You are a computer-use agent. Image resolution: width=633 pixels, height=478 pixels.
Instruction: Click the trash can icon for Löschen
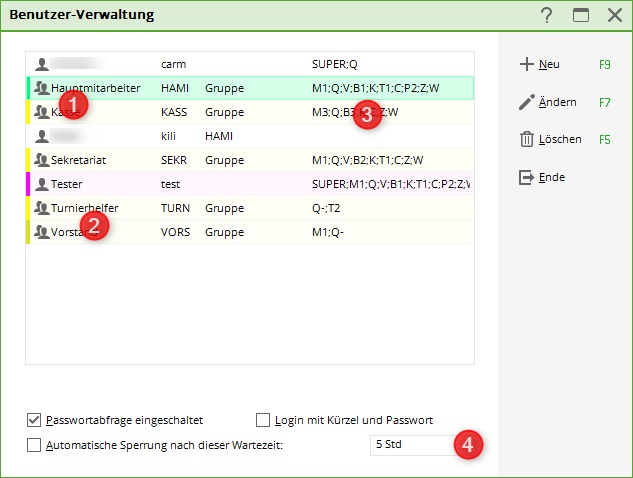click(x=526, y=140)
